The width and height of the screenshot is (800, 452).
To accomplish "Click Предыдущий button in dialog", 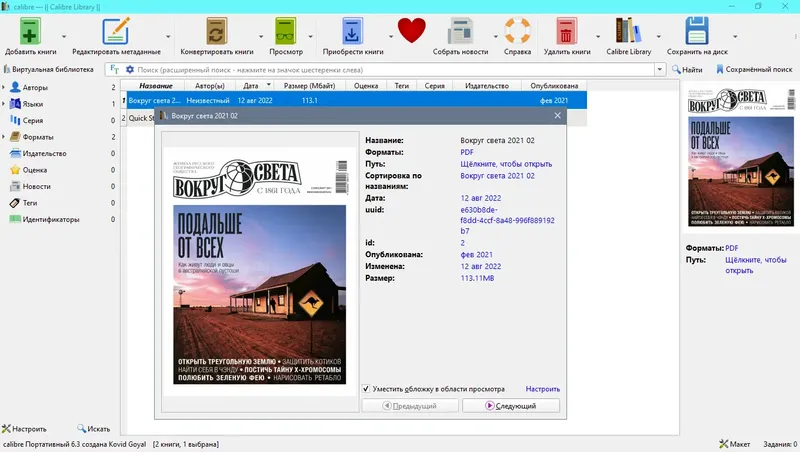I will click(410, 406).
